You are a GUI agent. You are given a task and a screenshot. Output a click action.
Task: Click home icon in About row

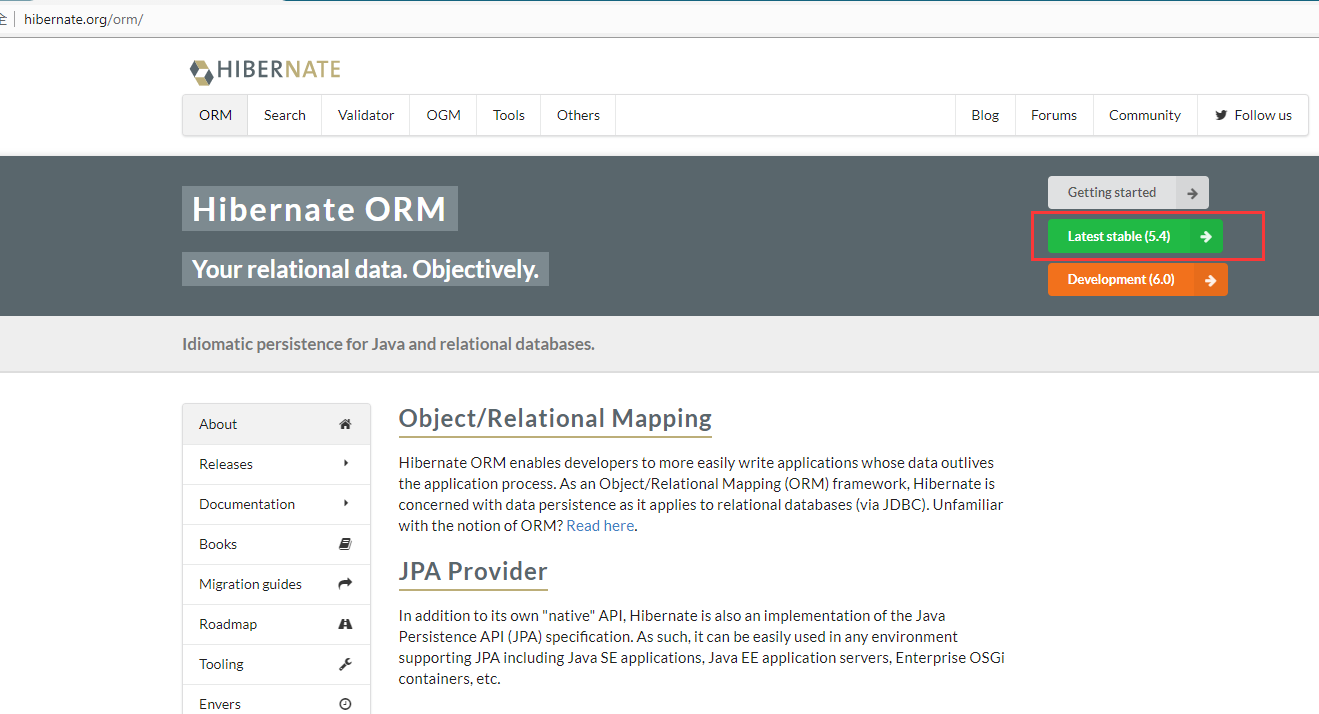(x=345, y=424)
